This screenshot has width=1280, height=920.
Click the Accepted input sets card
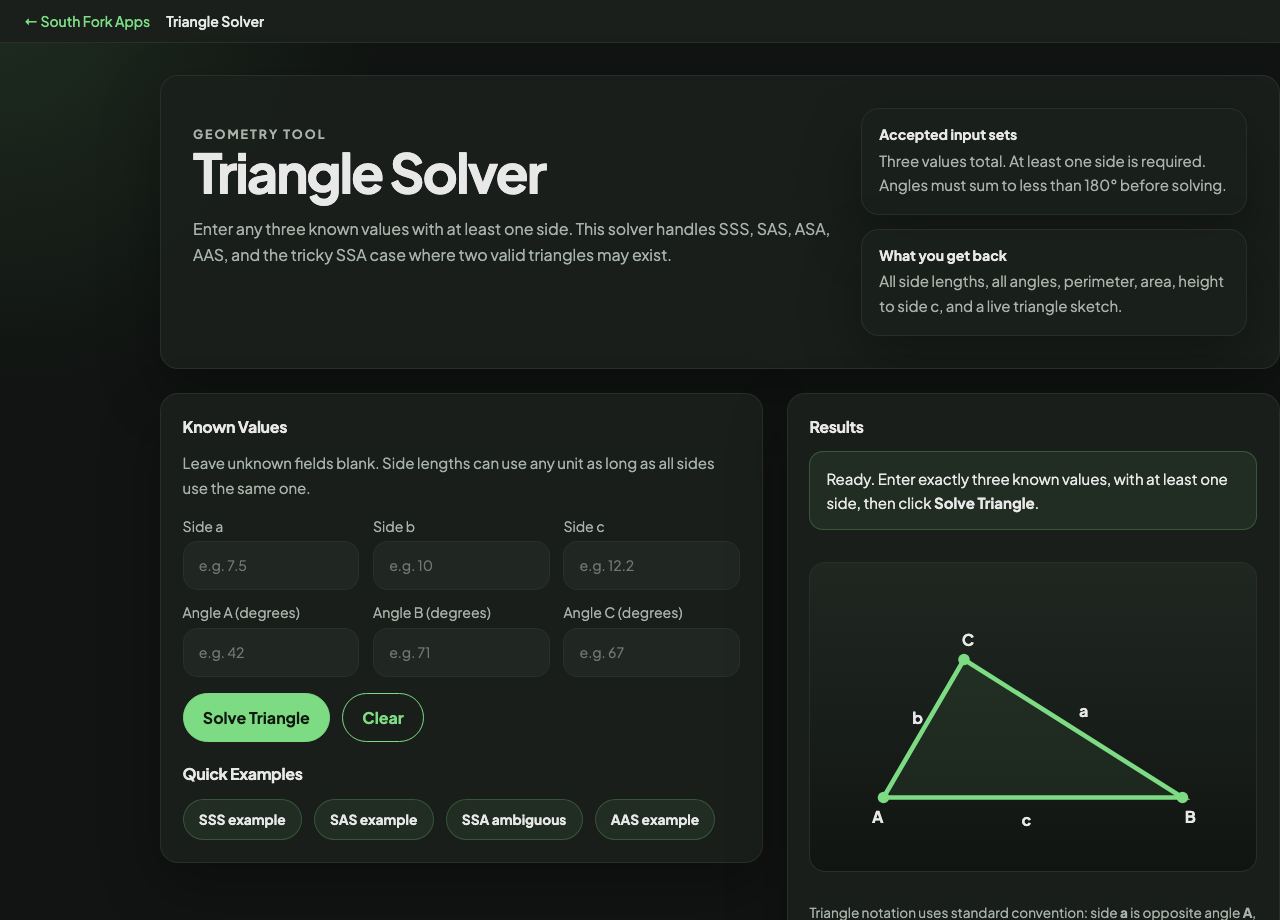[x=1053, y=161]
